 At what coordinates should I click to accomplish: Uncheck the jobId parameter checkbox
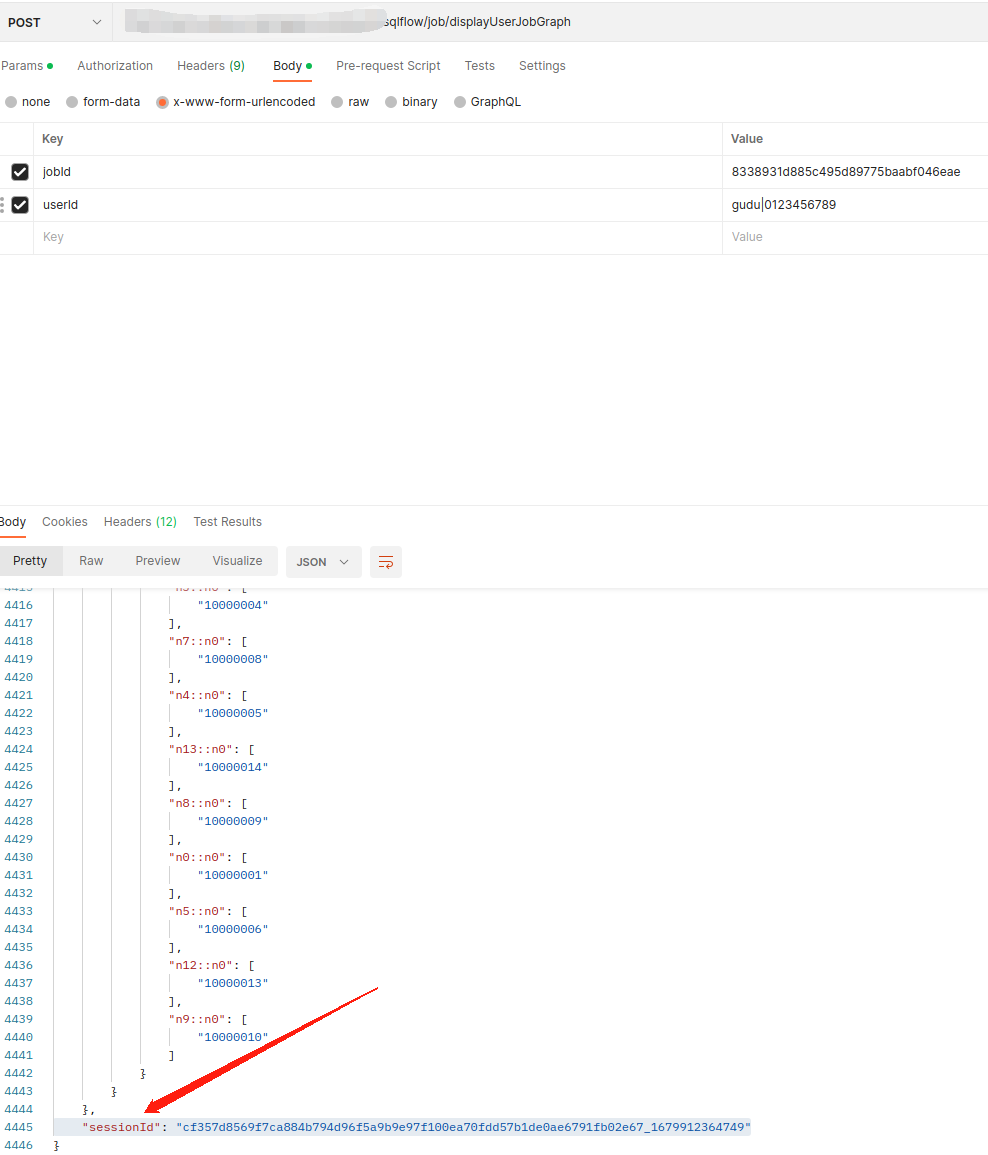pyautogui.click(x=20, y=172)
